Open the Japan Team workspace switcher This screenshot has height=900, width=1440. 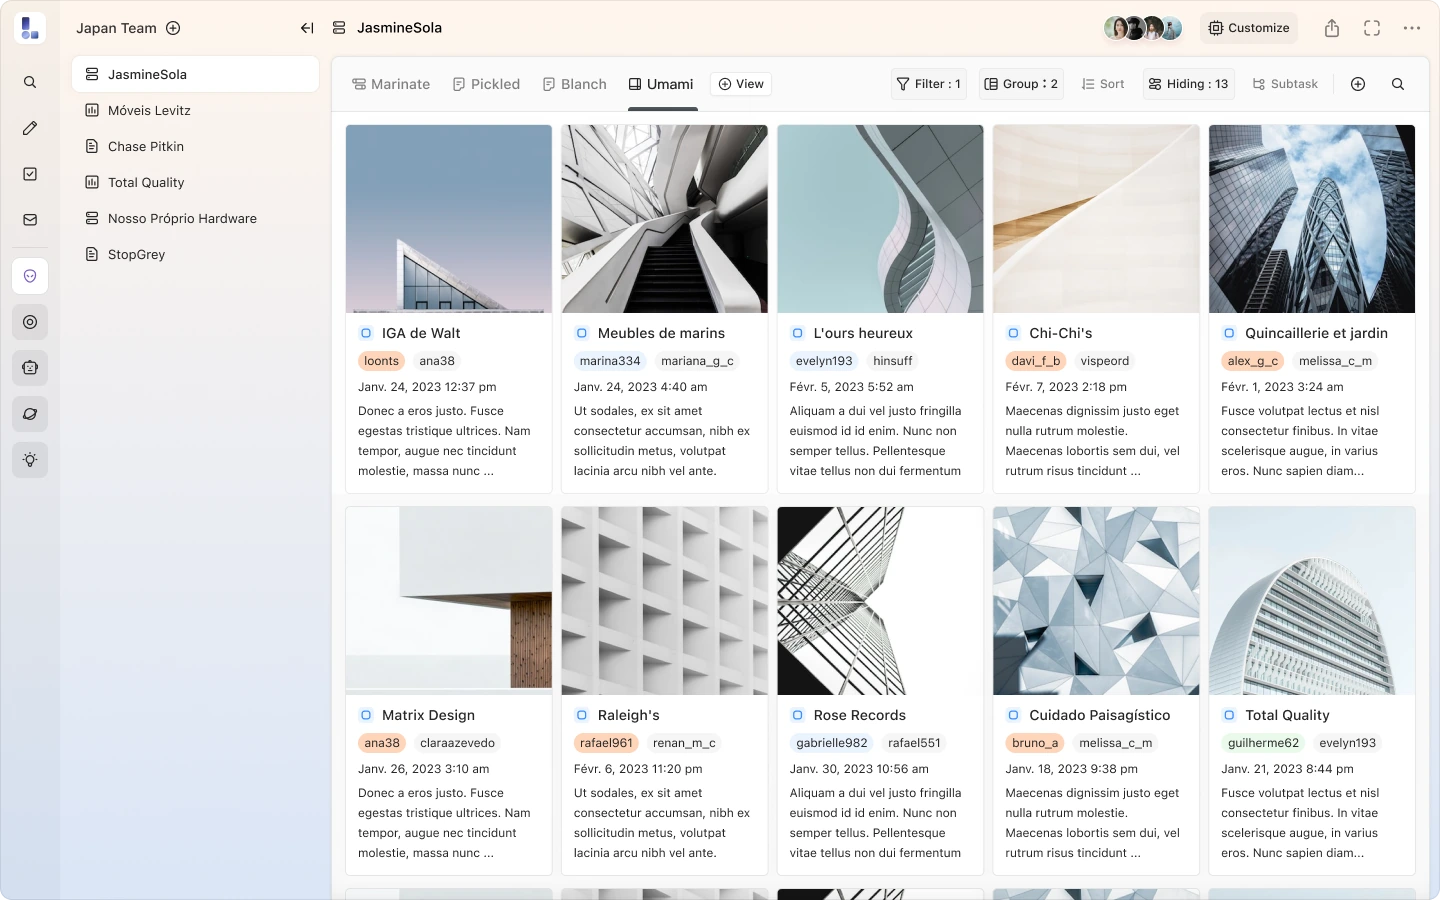(x=117, y=28)
